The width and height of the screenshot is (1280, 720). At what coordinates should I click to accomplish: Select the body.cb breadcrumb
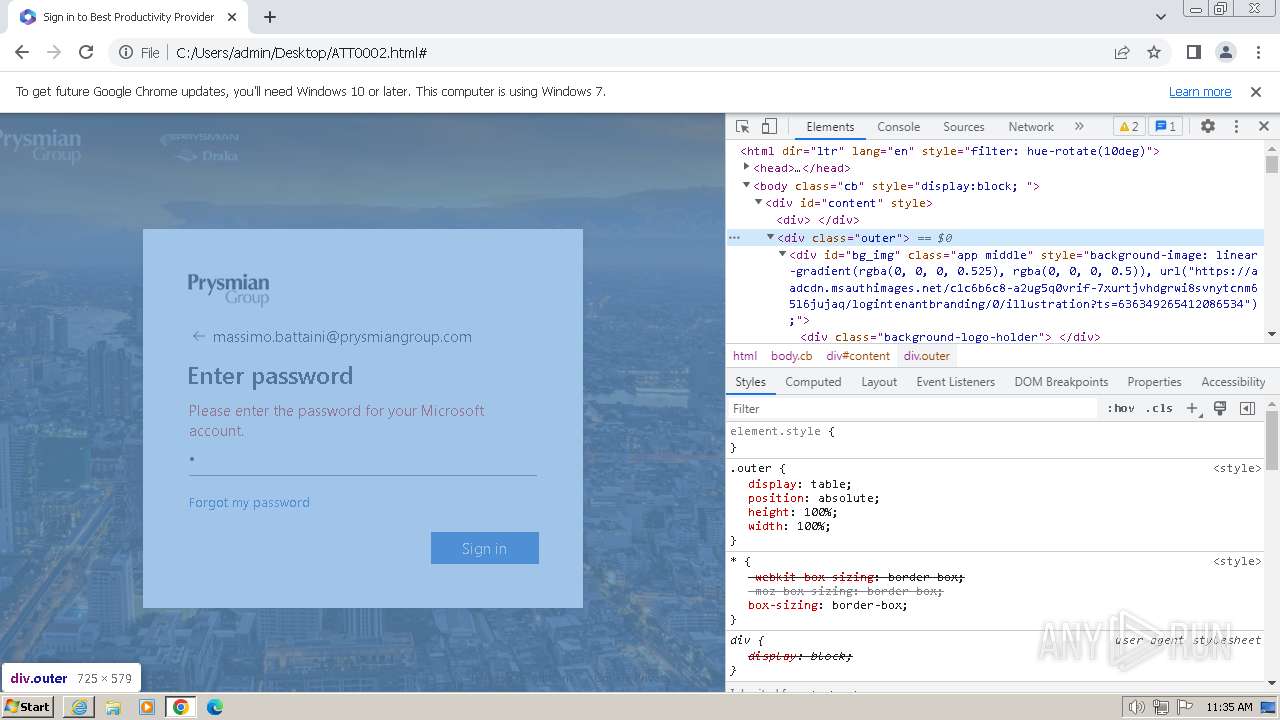pyautogui.click(x=791, y=356)
